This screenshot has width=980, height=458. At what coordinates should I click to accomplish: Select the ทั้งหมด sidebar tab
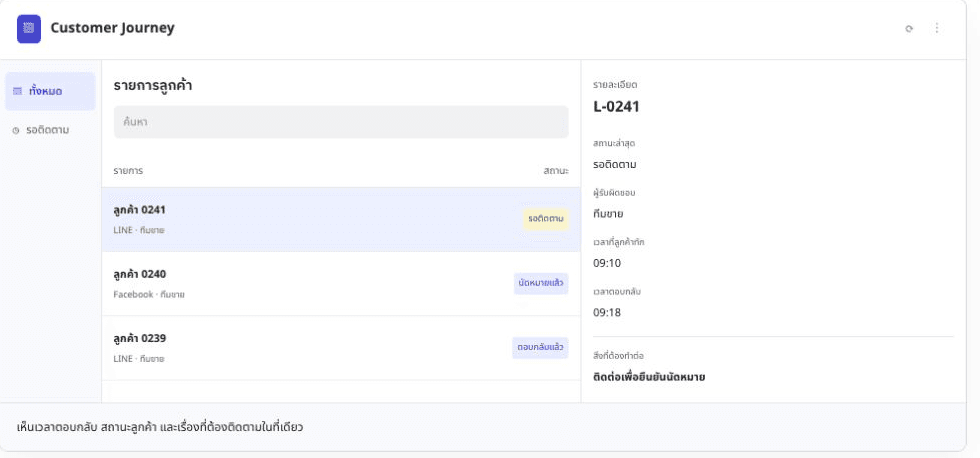(x=50, y=91)
